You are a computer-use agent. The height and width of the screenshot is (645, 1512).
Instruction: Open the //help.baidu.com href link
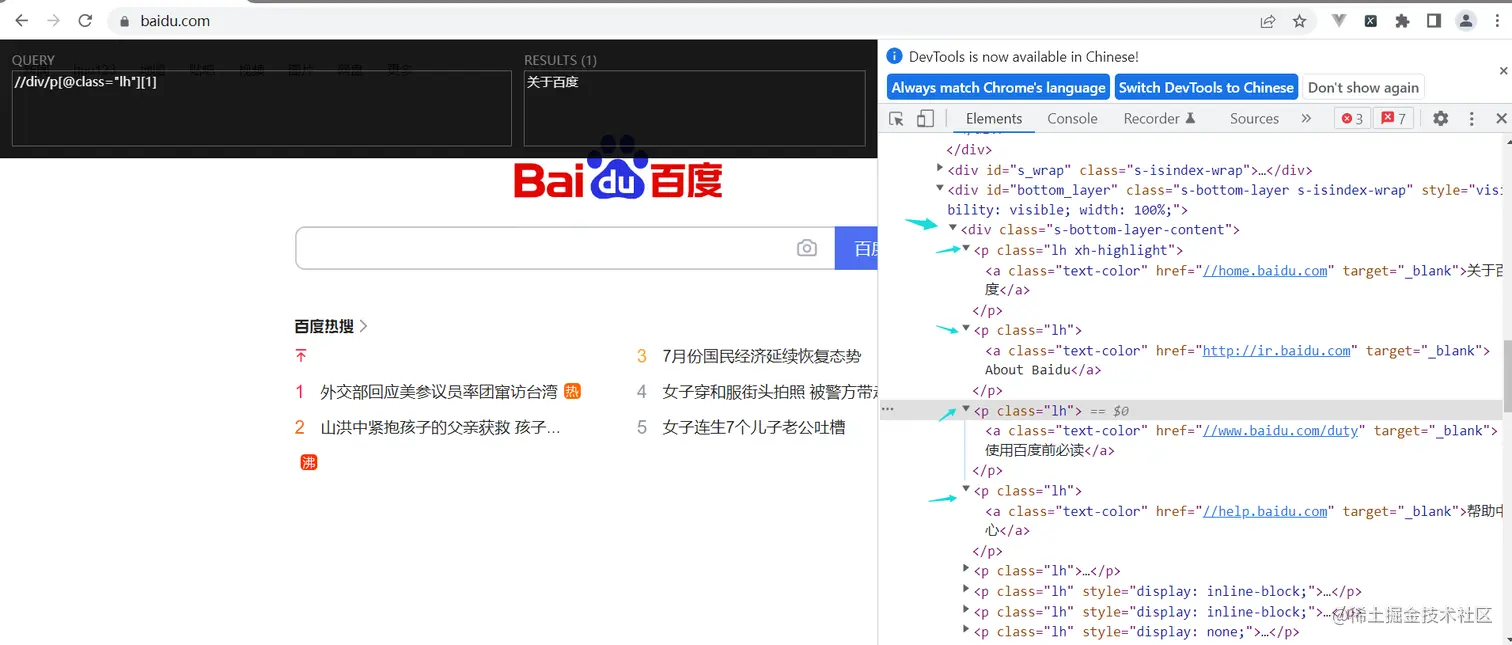point(1265,511)
